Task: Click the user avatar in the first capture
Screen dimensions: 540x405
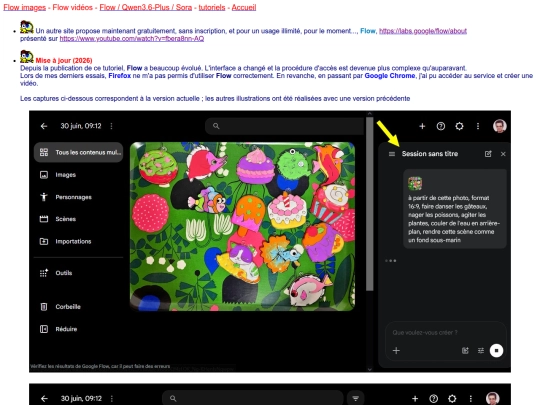Action: coord(500,126)
